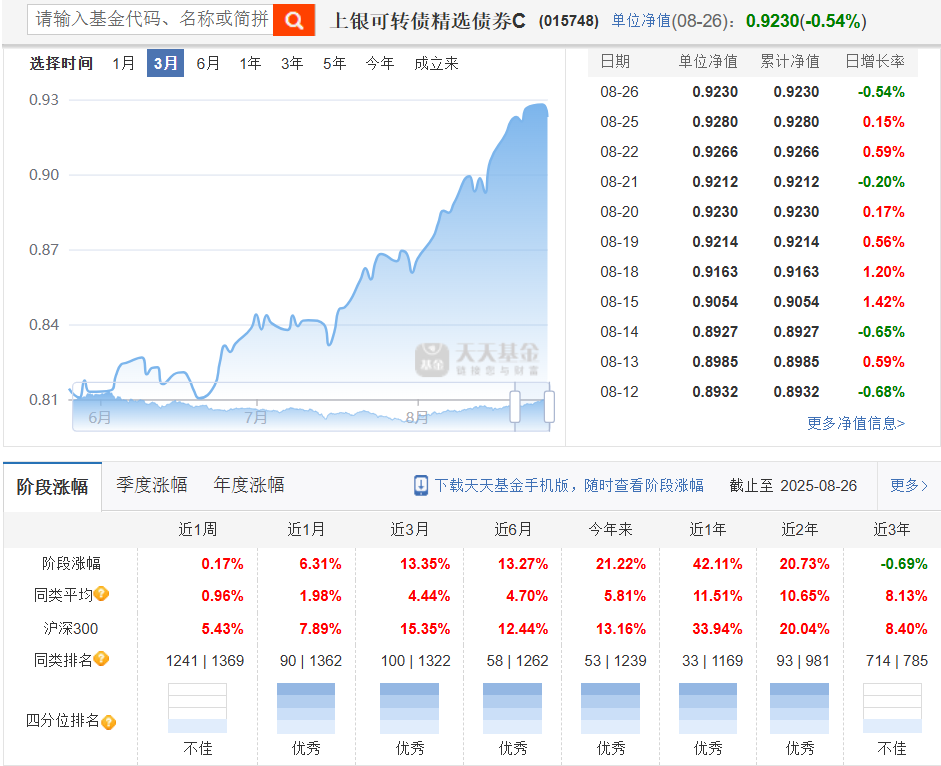The image size is (941, 766).
Task: Click the 日增长率 column header
Action: click(x=875, y=61)
